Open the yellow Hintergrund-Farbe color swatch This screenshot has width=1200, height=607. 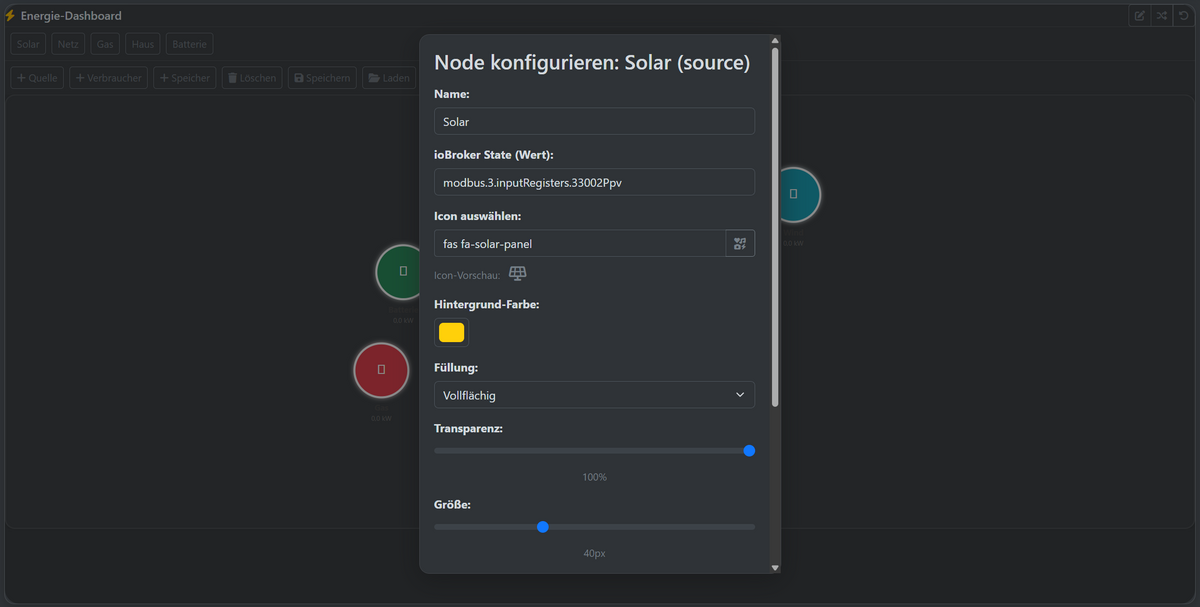(x=452, y=333)
